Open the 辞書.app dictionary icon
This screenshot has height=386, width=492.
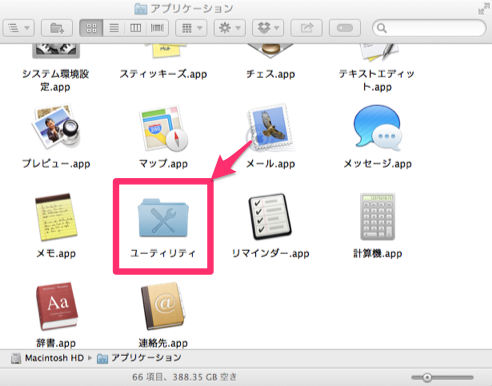click(x=57, y=306)
